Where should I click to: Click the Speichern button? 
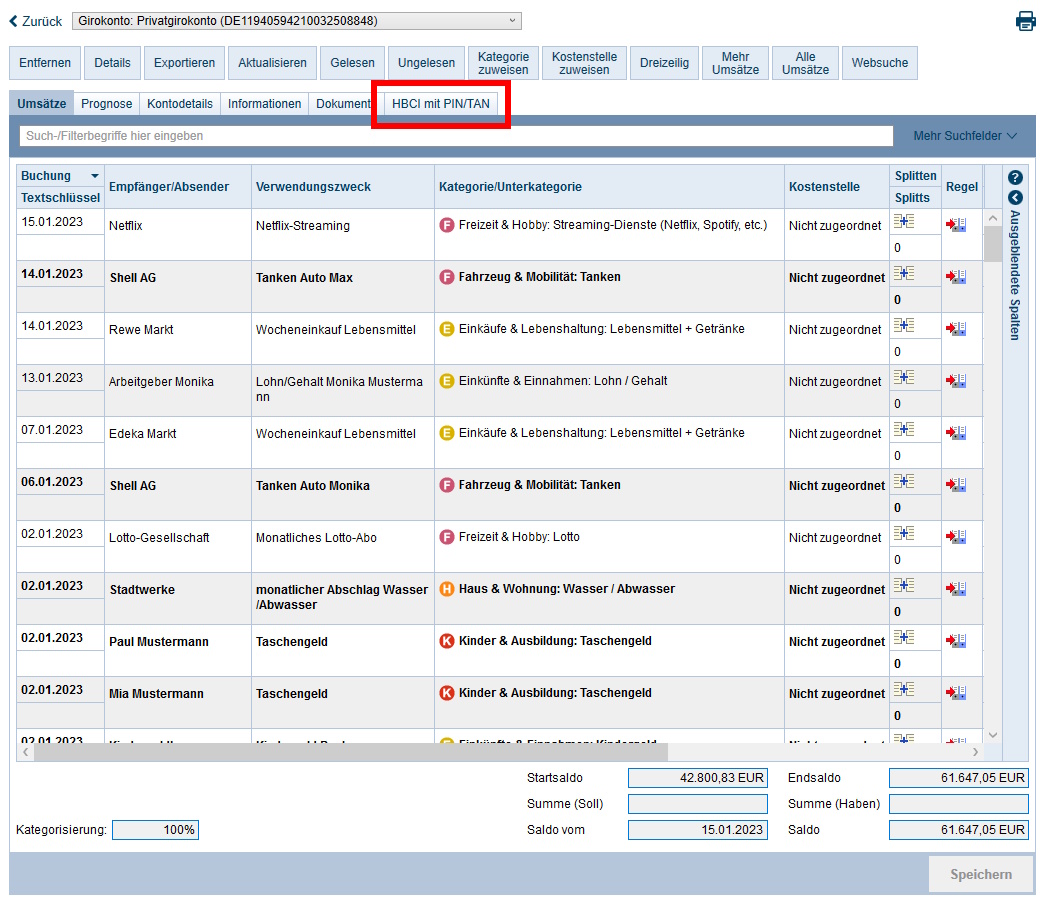coord(981,874)
